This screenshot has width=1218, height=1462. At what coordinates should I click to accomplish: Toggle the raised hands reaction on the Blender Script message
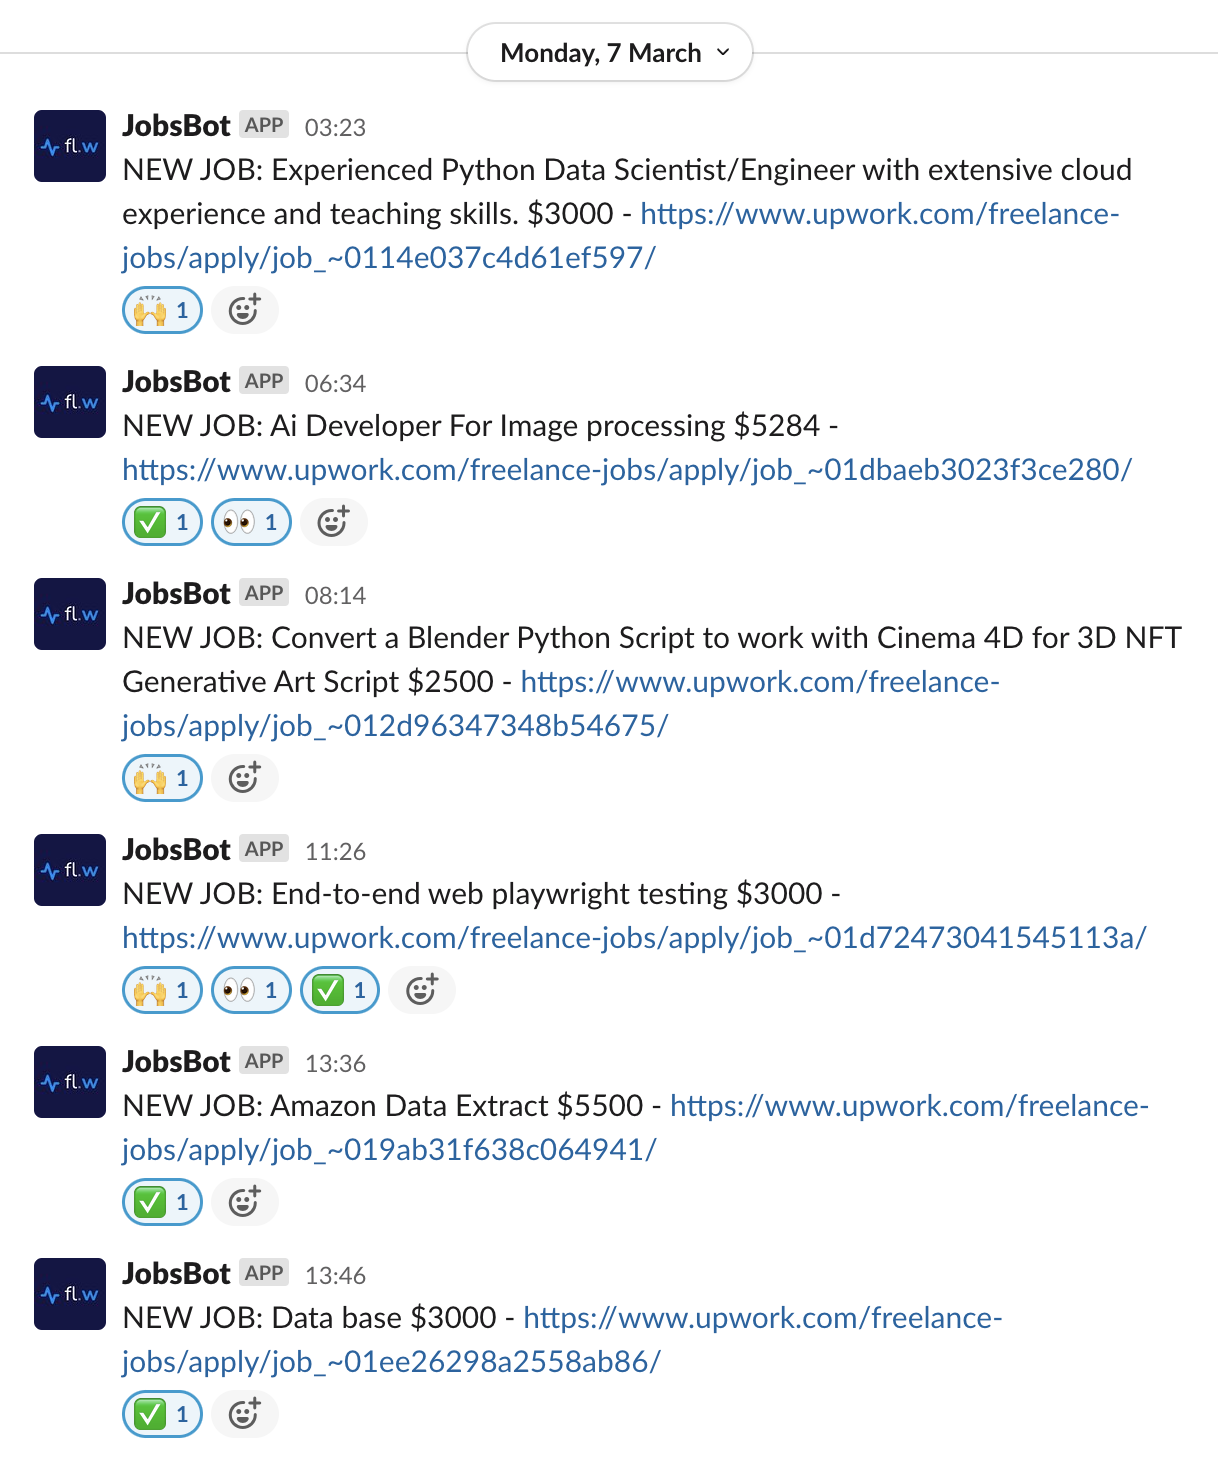tap(161, 777)
